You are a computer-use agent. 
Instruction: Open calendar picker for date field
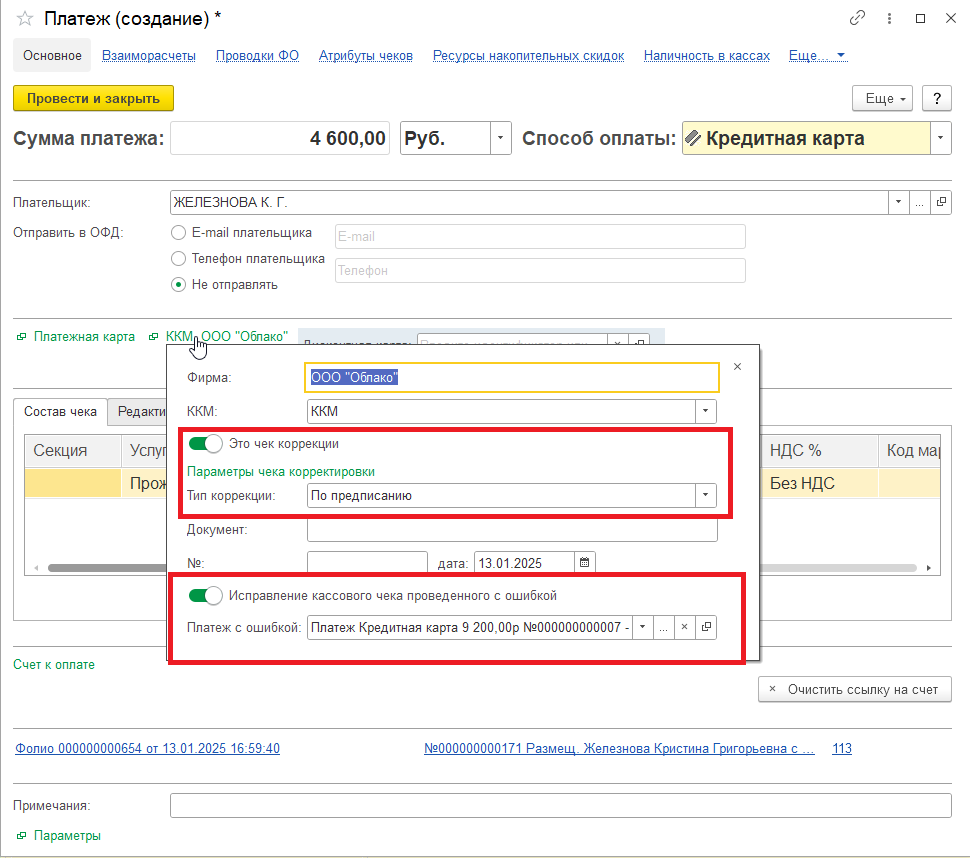(585, 563)
